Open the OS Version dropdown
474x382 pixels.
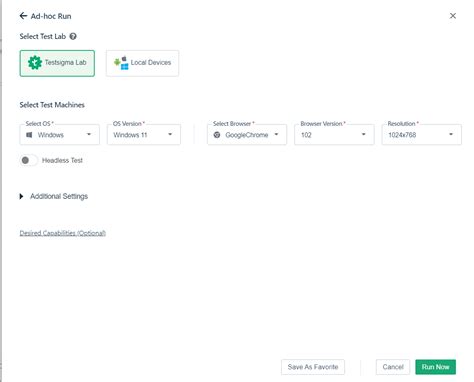144,135
